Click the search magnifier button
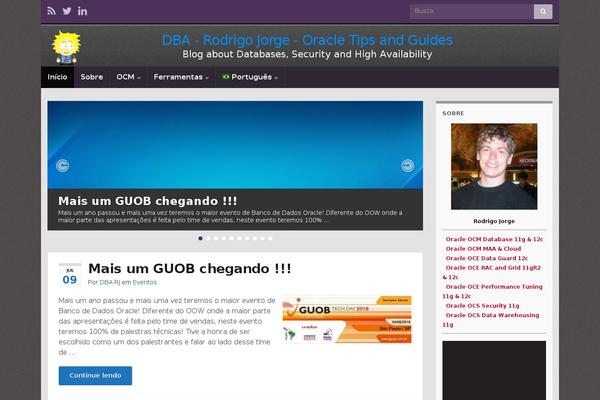600x400 pixels. [543, 11]
